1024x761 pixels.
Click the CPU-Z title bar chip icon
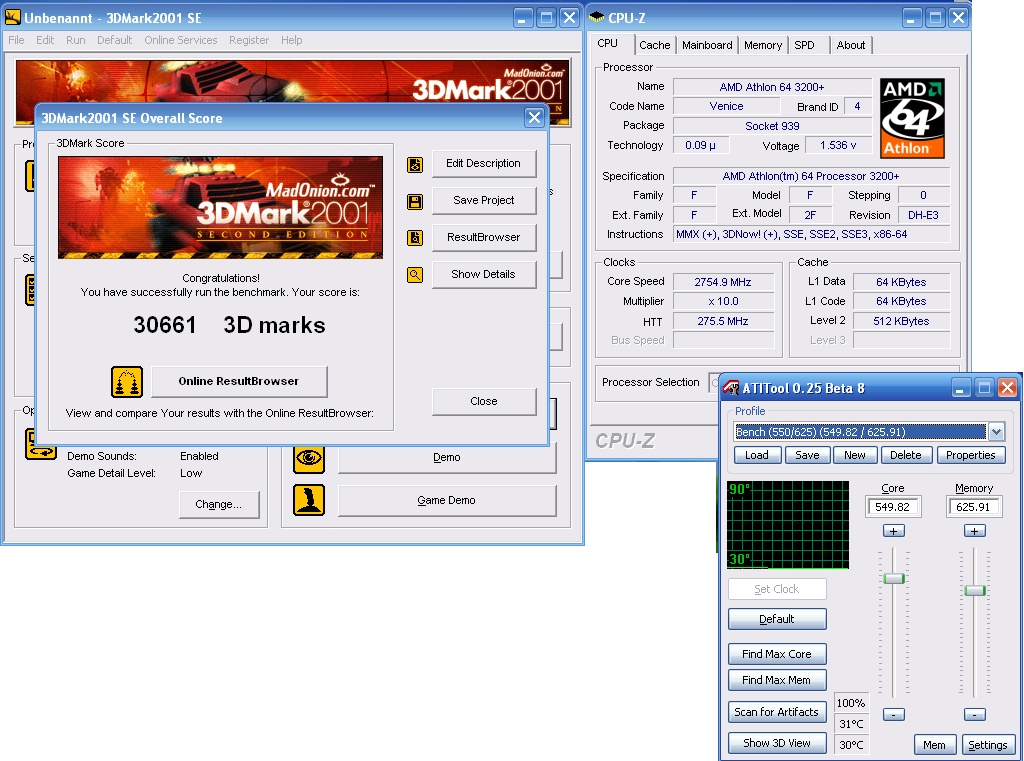point(596,18)
